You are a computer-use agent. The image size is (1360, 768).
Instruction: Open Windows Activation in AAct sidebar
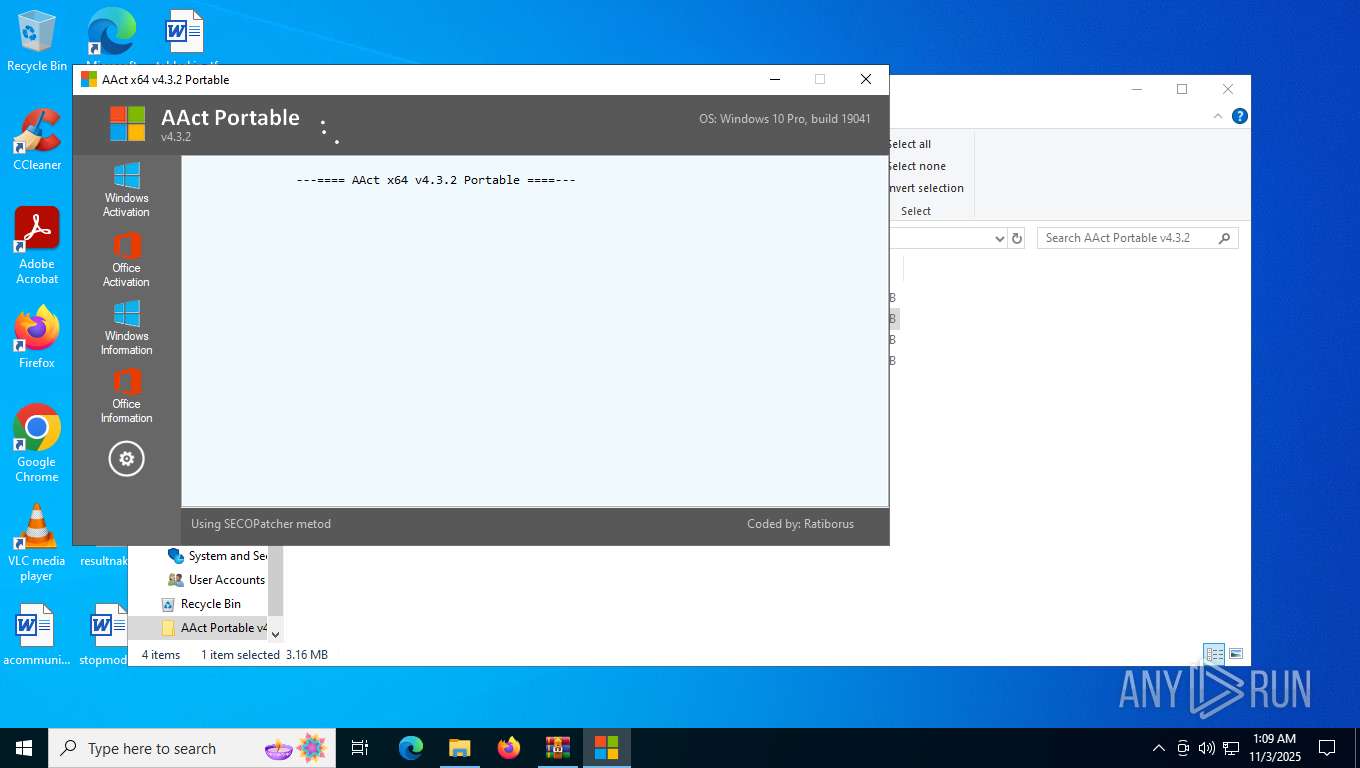[126, 190]
